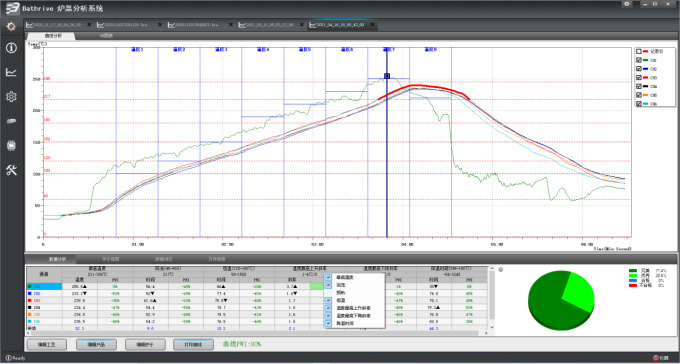Open the curve chart sidebar icon
Image resolution: width=680 pixels, height=364 pixels.
point(11,72)
